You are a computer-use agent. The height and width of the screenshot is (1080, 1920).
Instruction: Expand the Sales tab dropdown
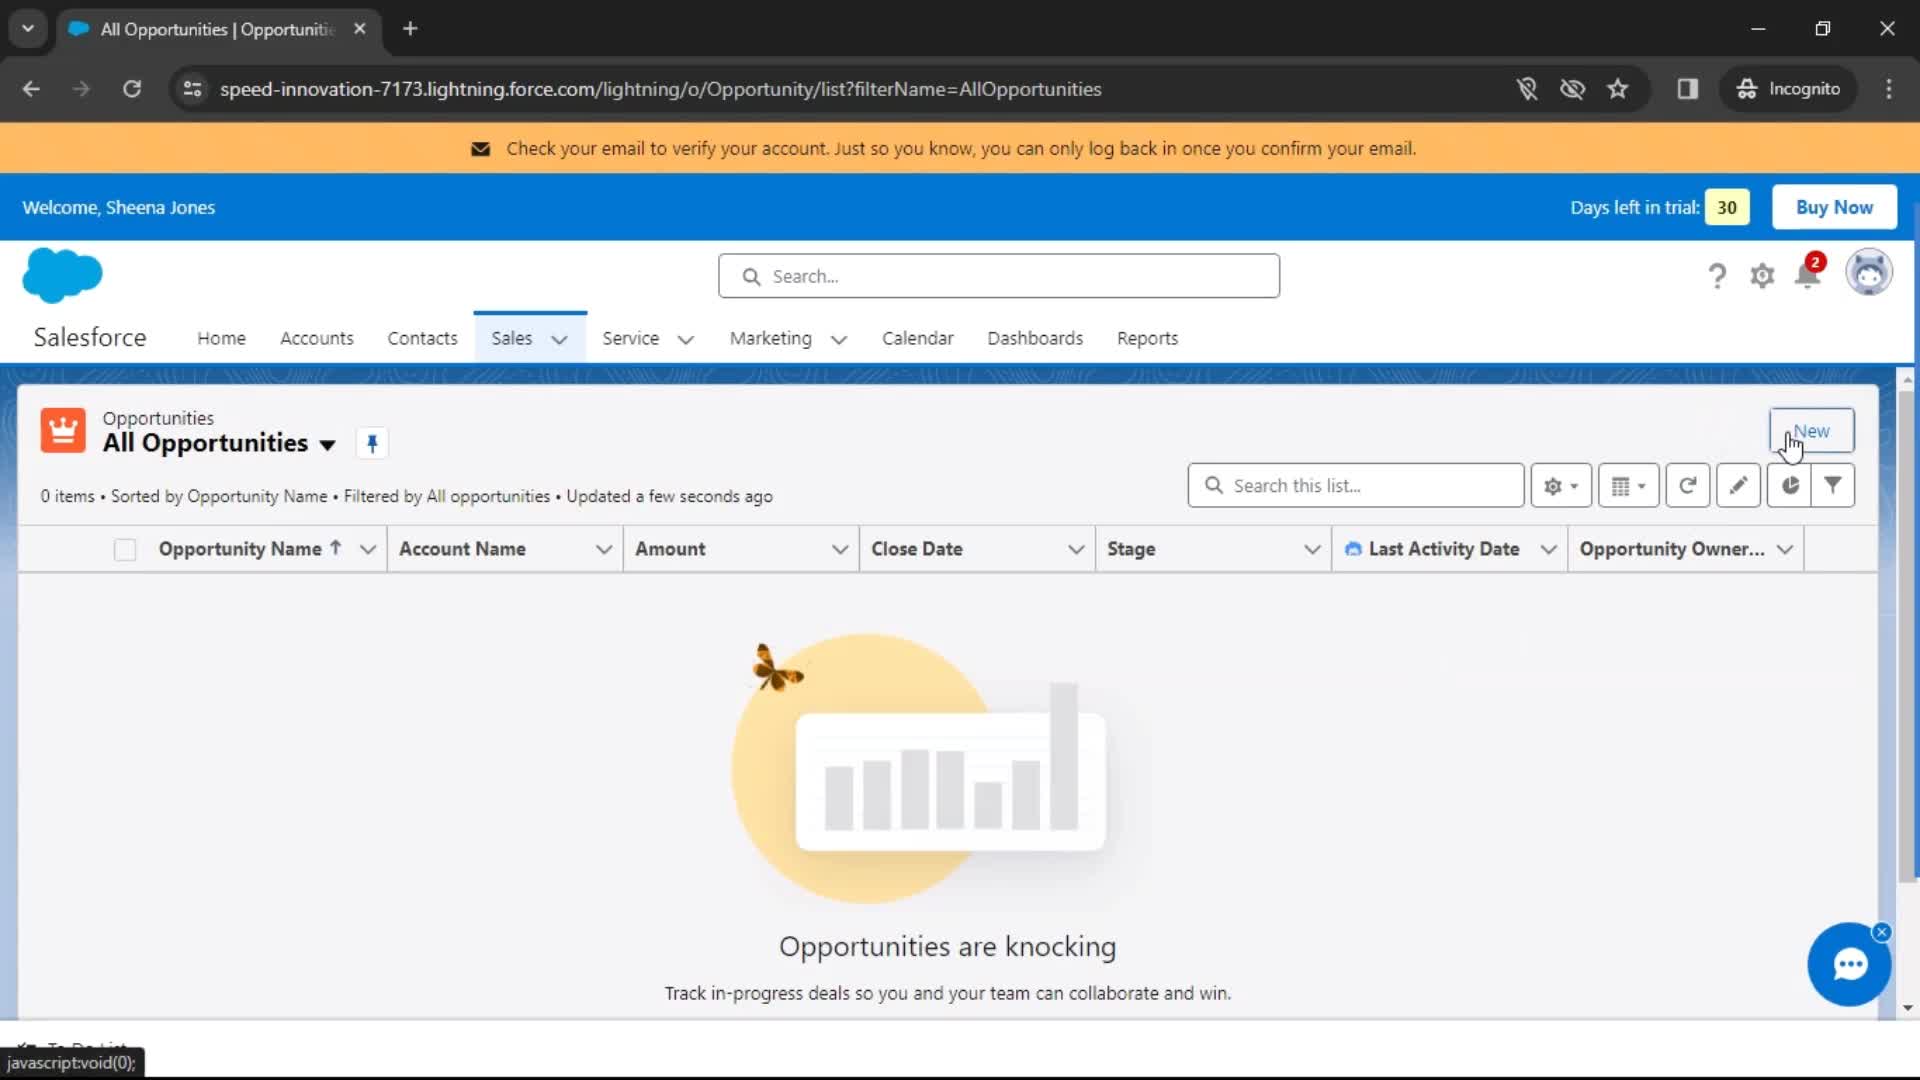560,339
